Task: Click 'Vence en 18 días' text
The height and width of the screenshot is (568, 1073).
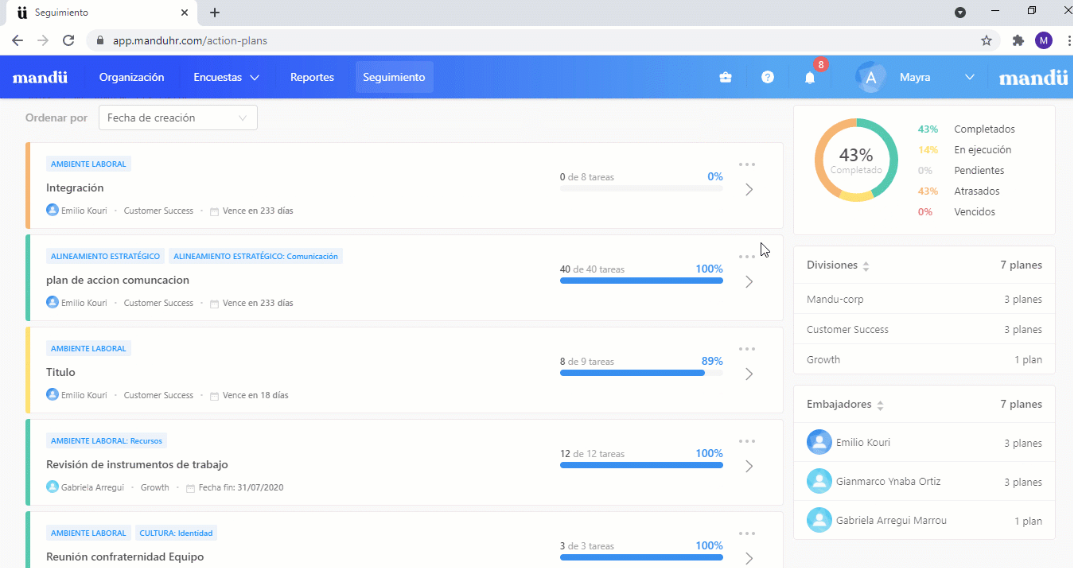Action: [255, 396]
